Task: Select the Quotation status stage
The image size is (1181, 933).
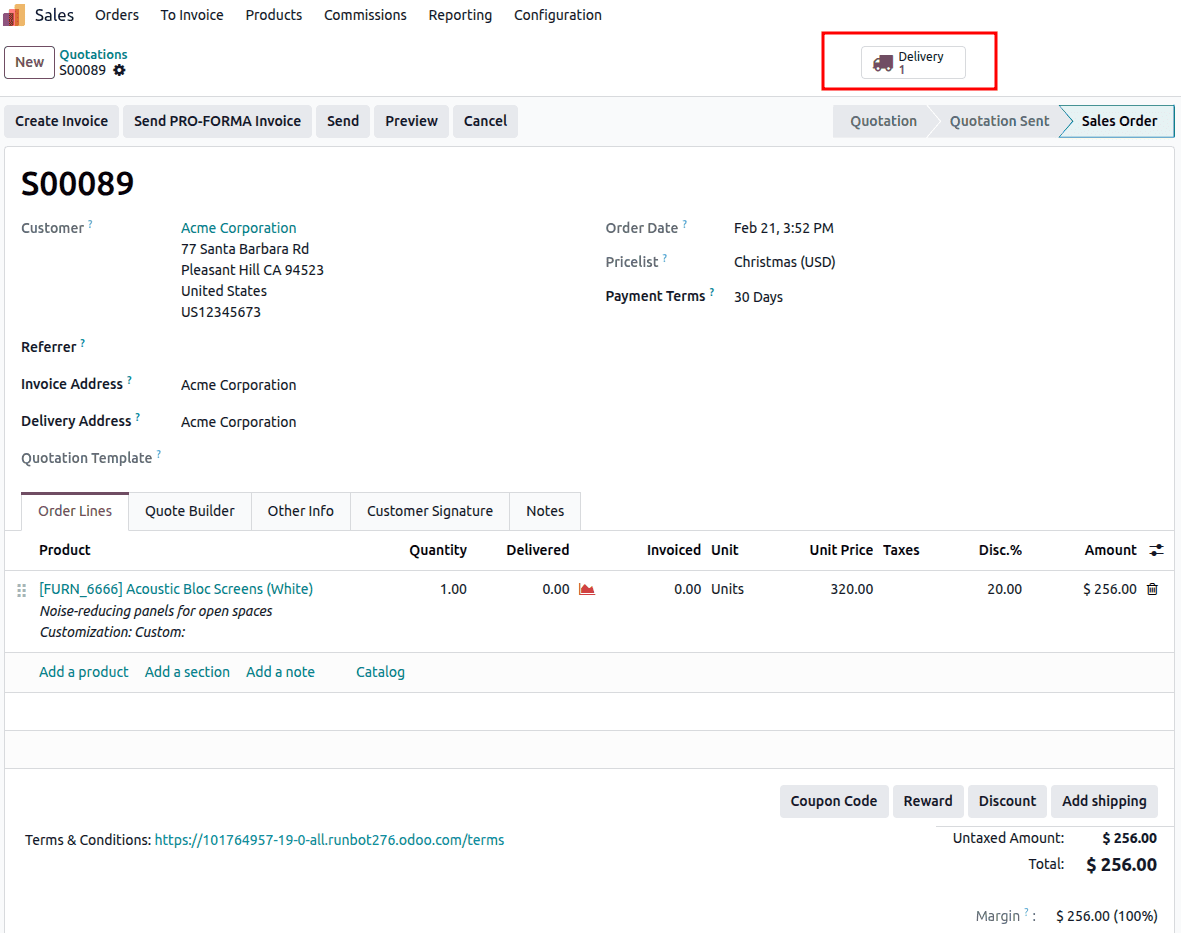Action: tap(883, 121)
